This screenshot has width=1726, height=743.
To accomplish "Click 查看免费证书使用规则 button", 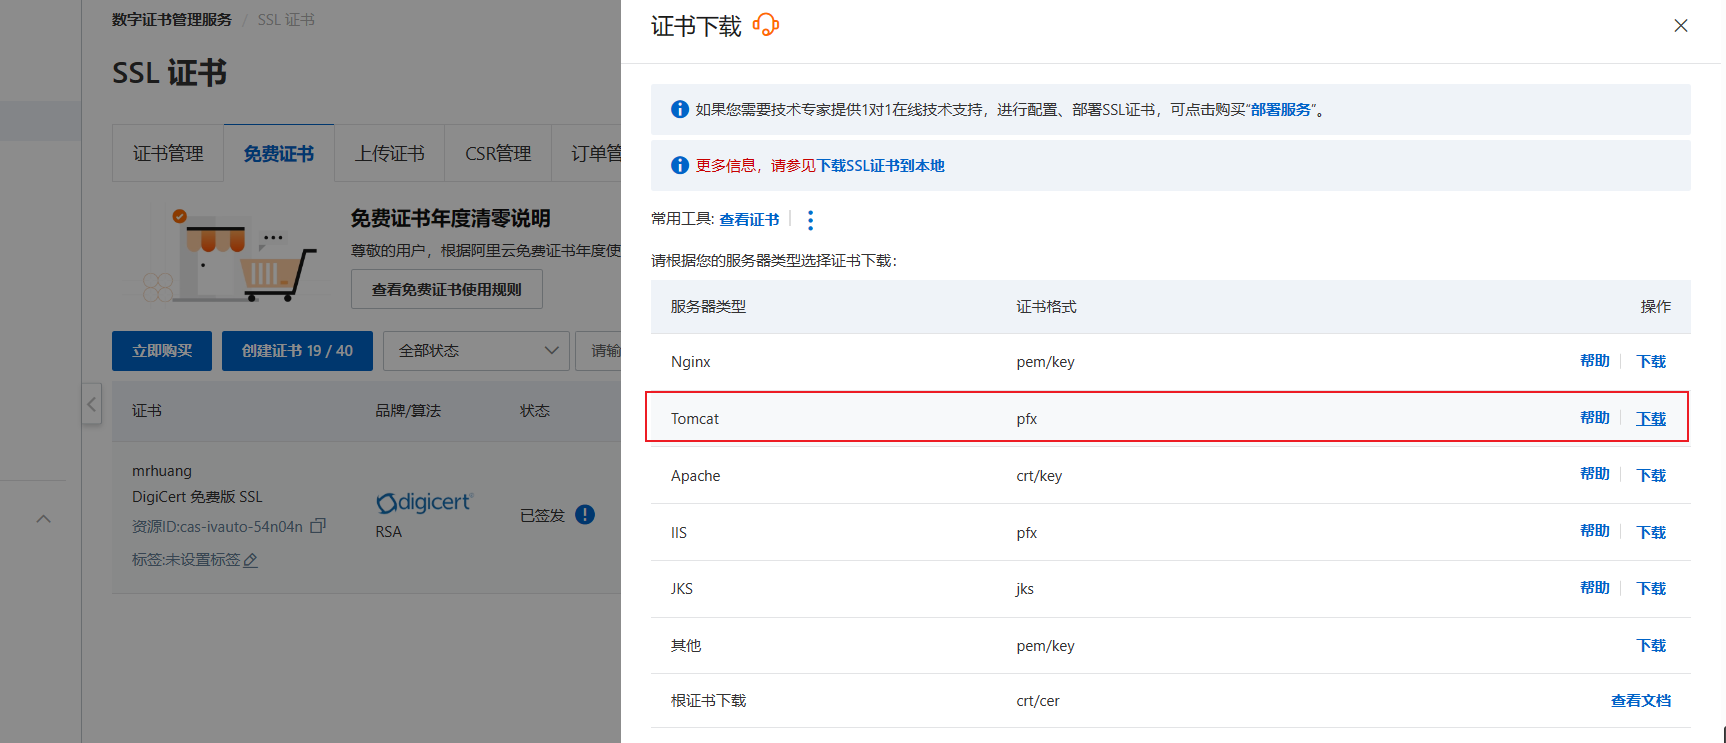I will pos(446,289).
